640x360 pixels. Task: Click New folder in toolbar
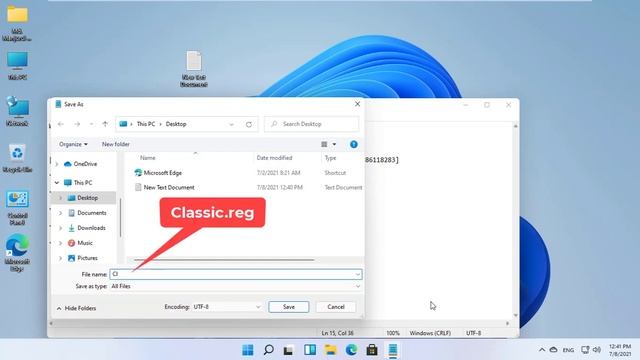pyautogui.click(x=116, y=144)
